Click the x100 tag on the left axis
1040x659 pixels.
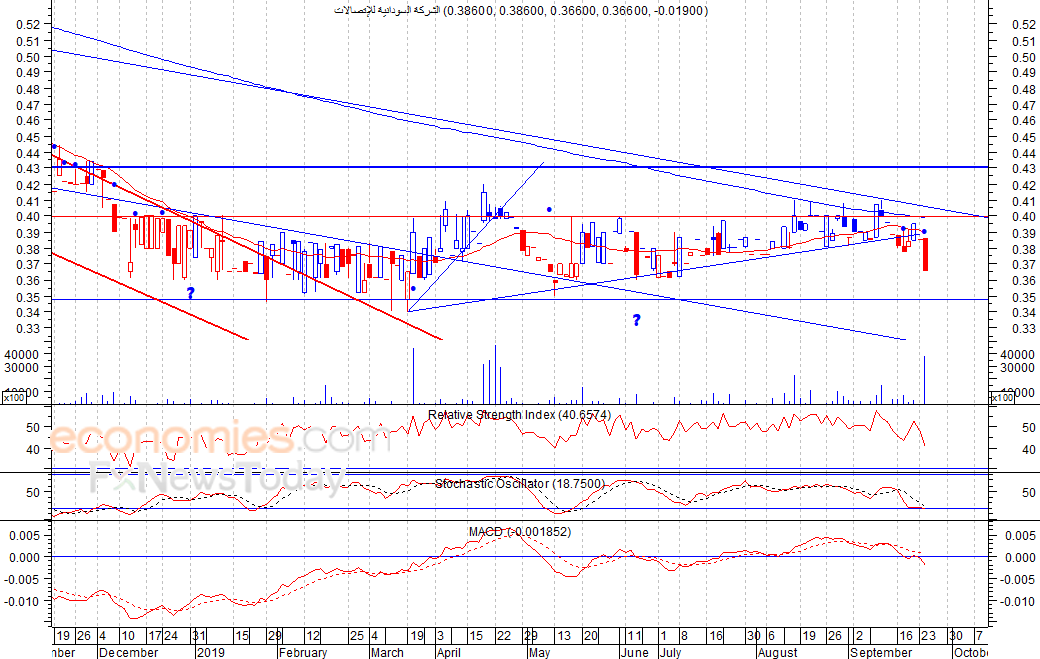13,398
